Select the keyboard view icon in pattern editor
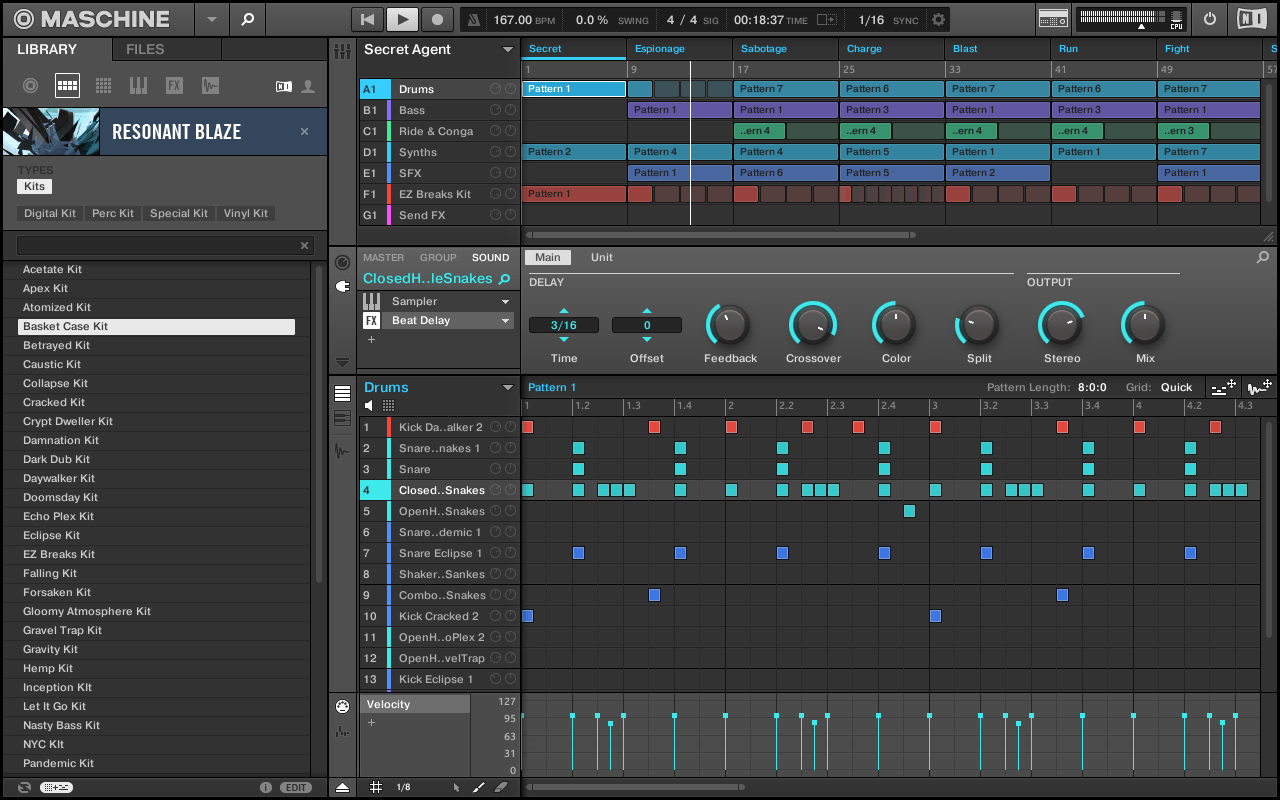Viewport: 1280px width, 800px height. 342,418
